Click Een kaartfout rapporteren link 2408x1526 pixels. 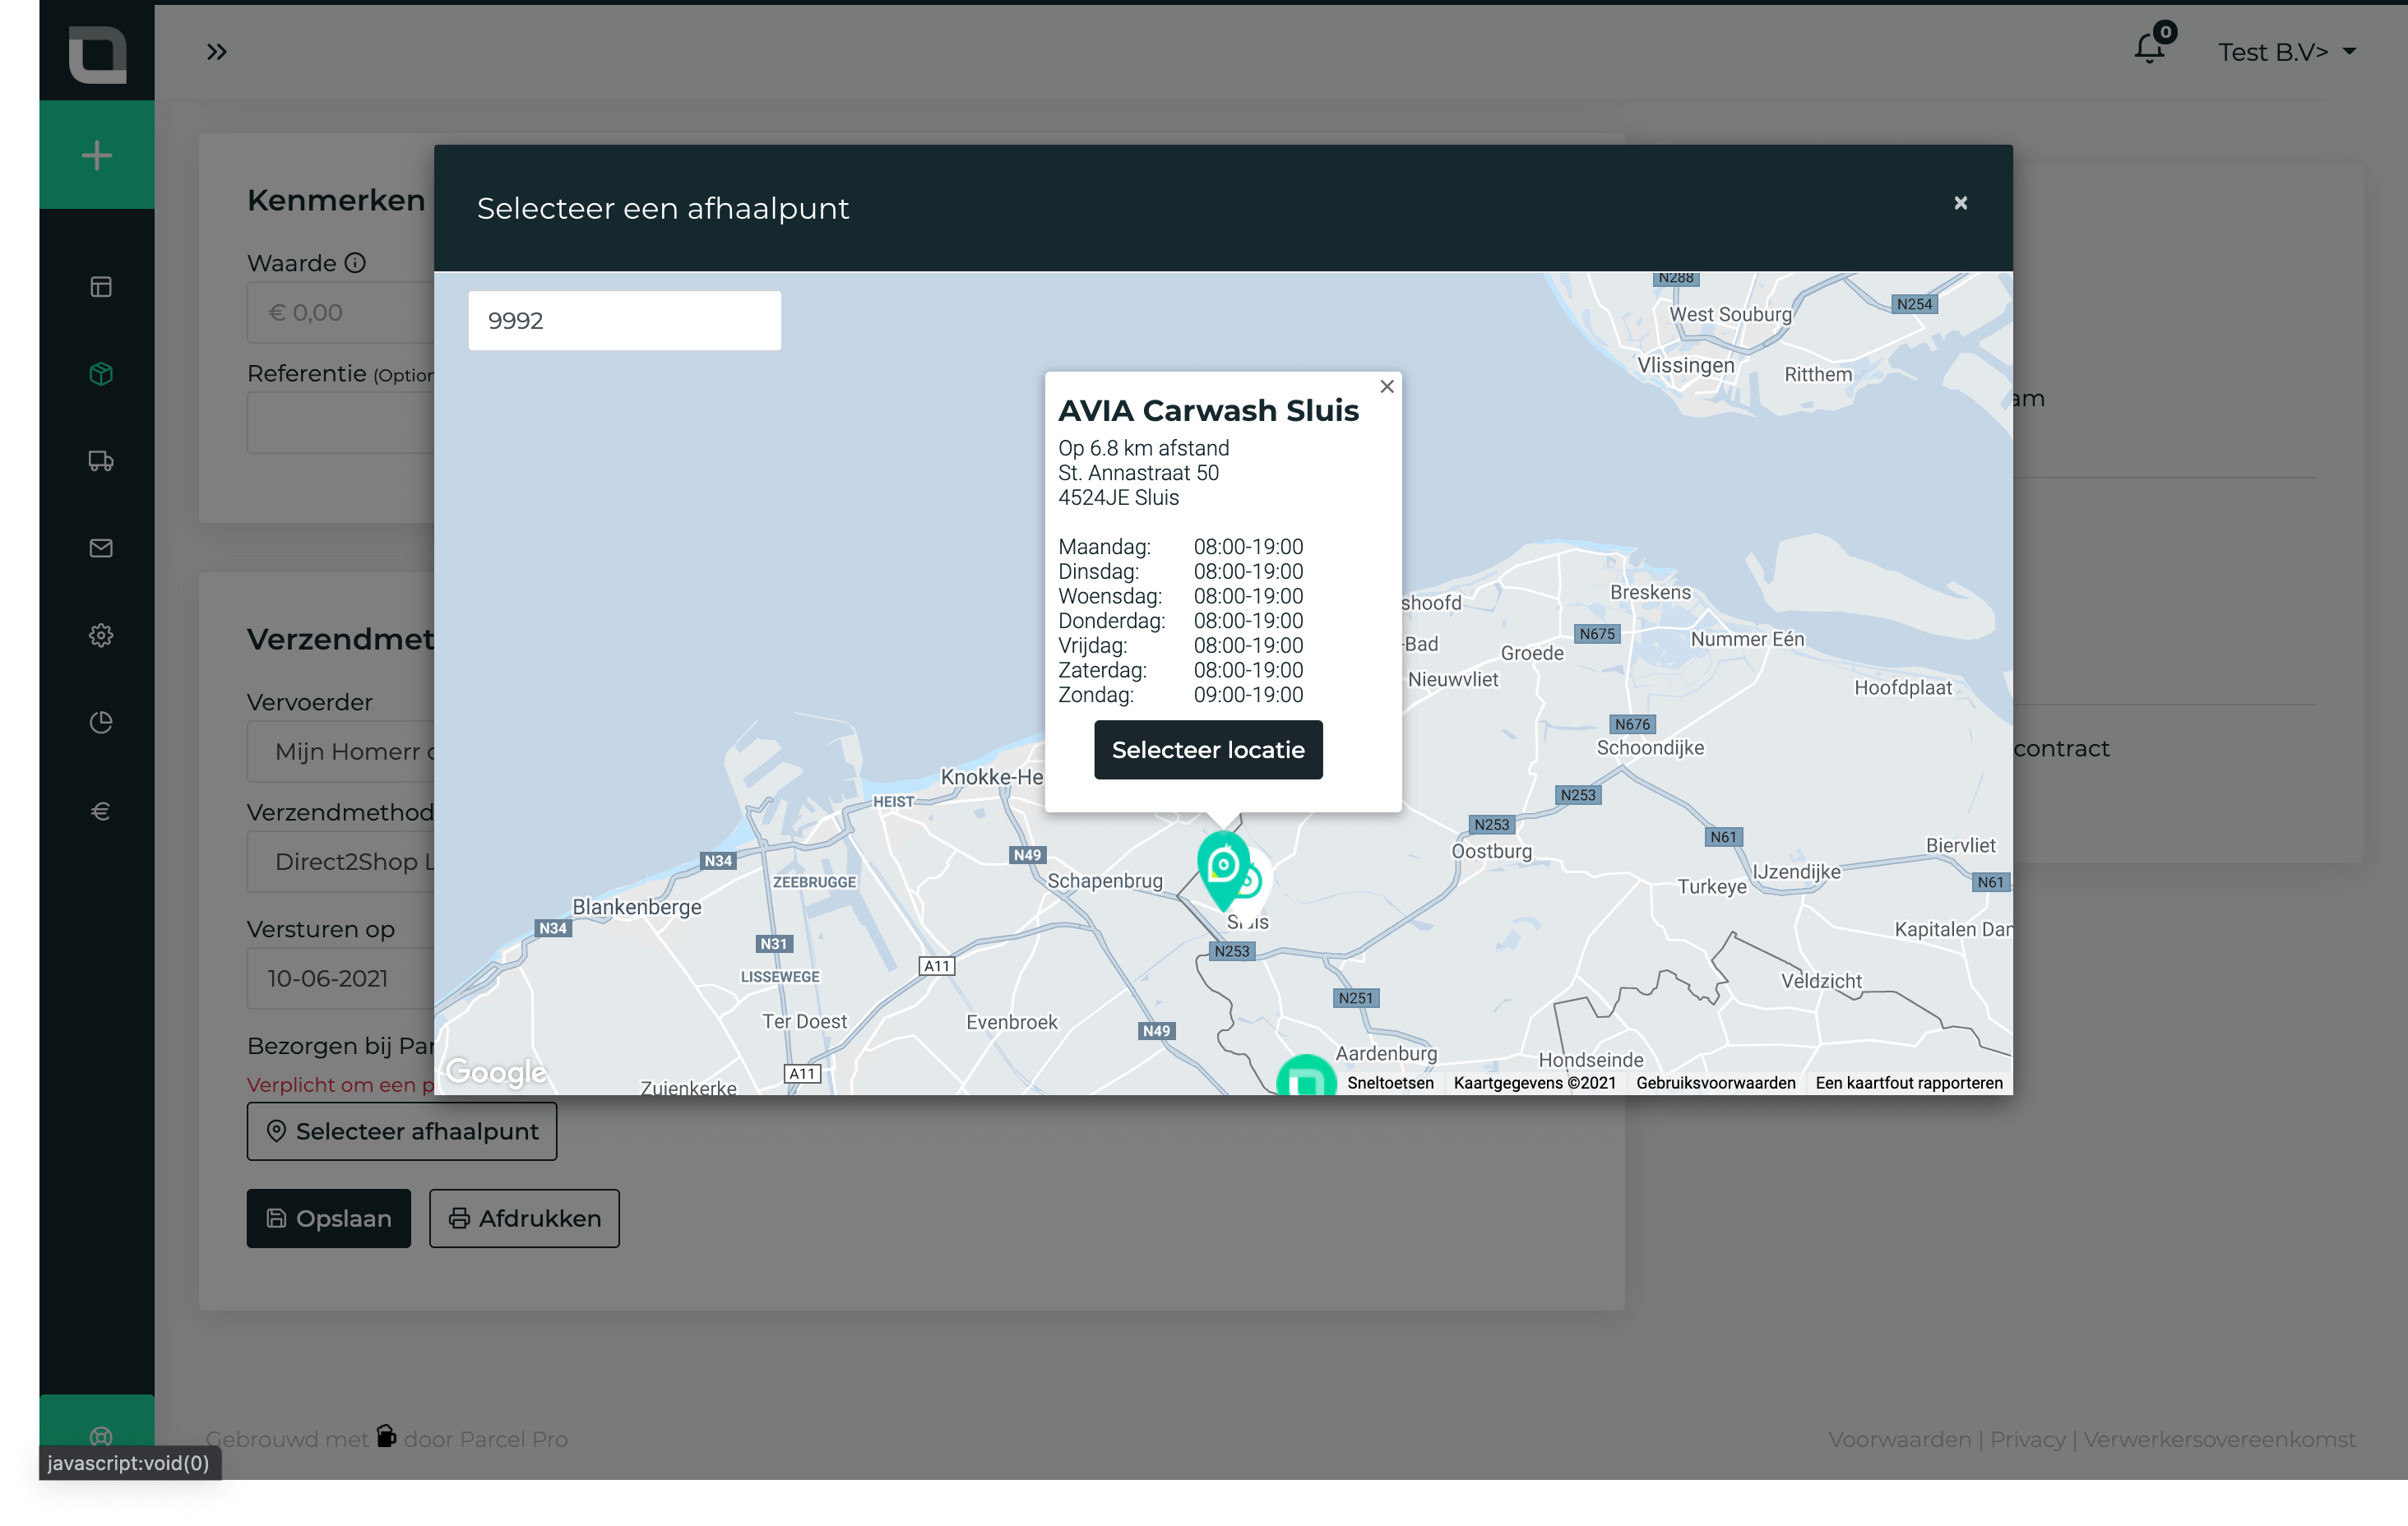coord(1908,1083)
